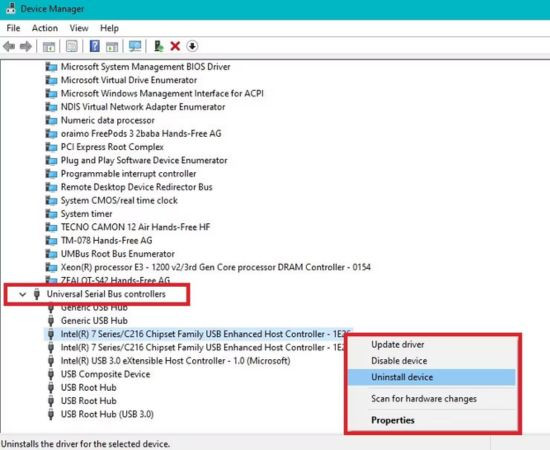Open the File menu
This screenshot has height=450, width=550.
coord(13,28)
